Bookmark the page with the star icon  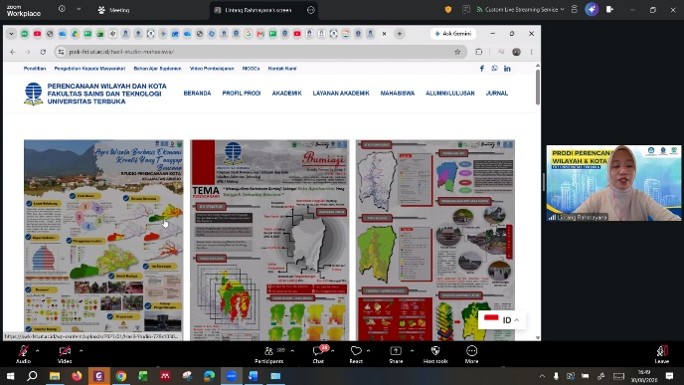457,52
